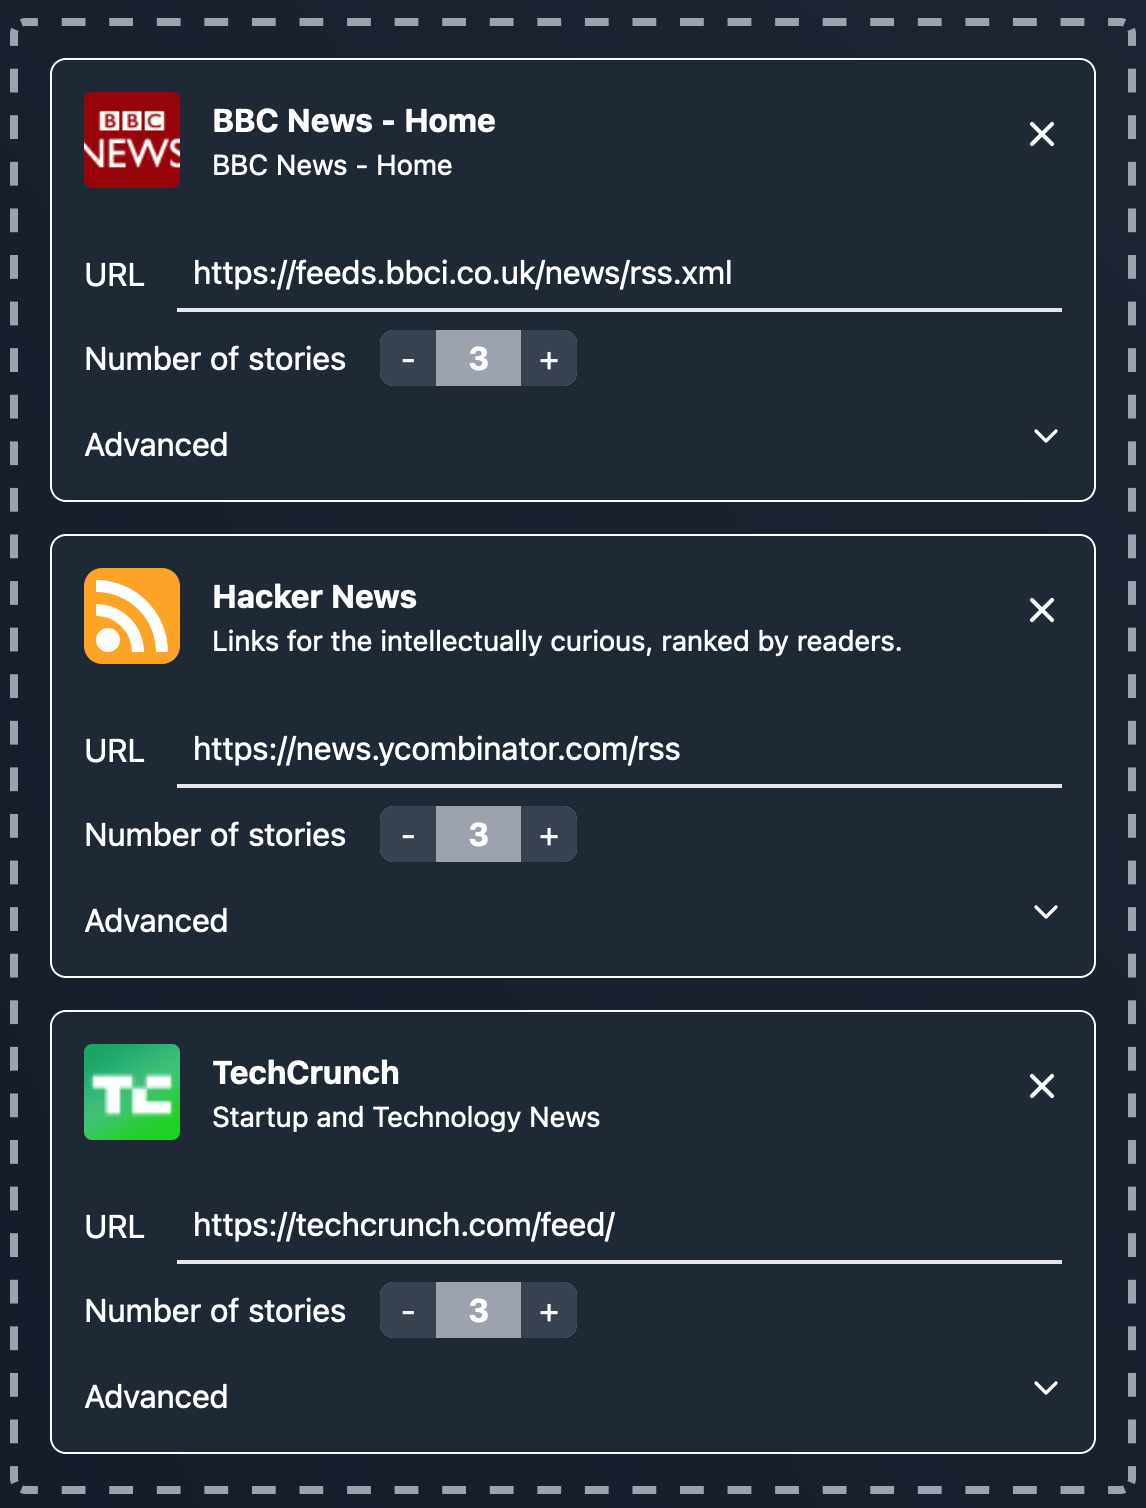Decrease Hacker News story count
Screen dimensions: 1146x1508
pyautogui.click(x=408, y=835)
